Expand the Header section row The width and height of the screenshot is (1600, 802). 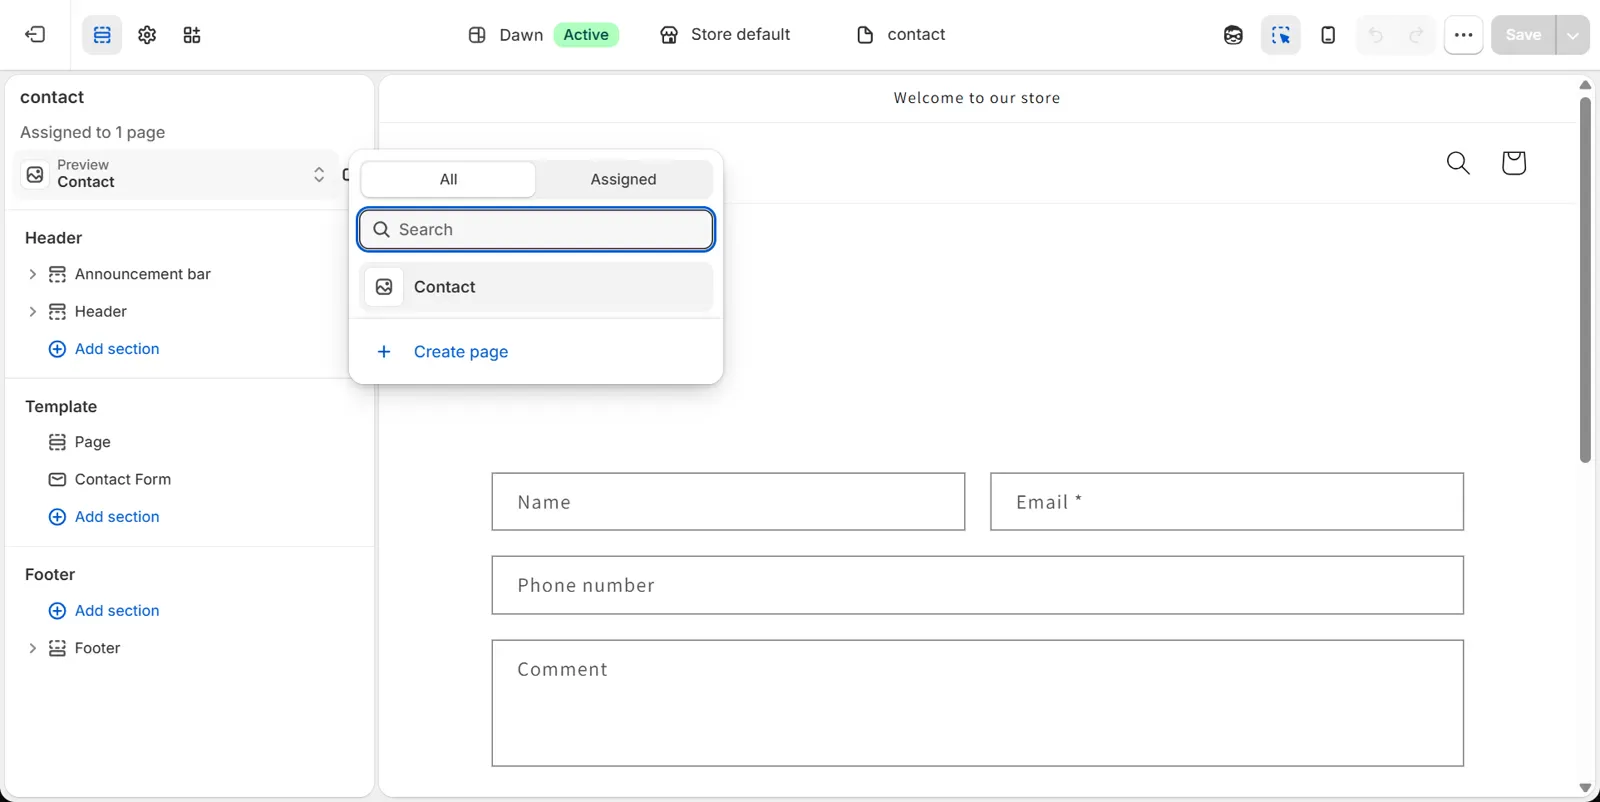[32, 312]
